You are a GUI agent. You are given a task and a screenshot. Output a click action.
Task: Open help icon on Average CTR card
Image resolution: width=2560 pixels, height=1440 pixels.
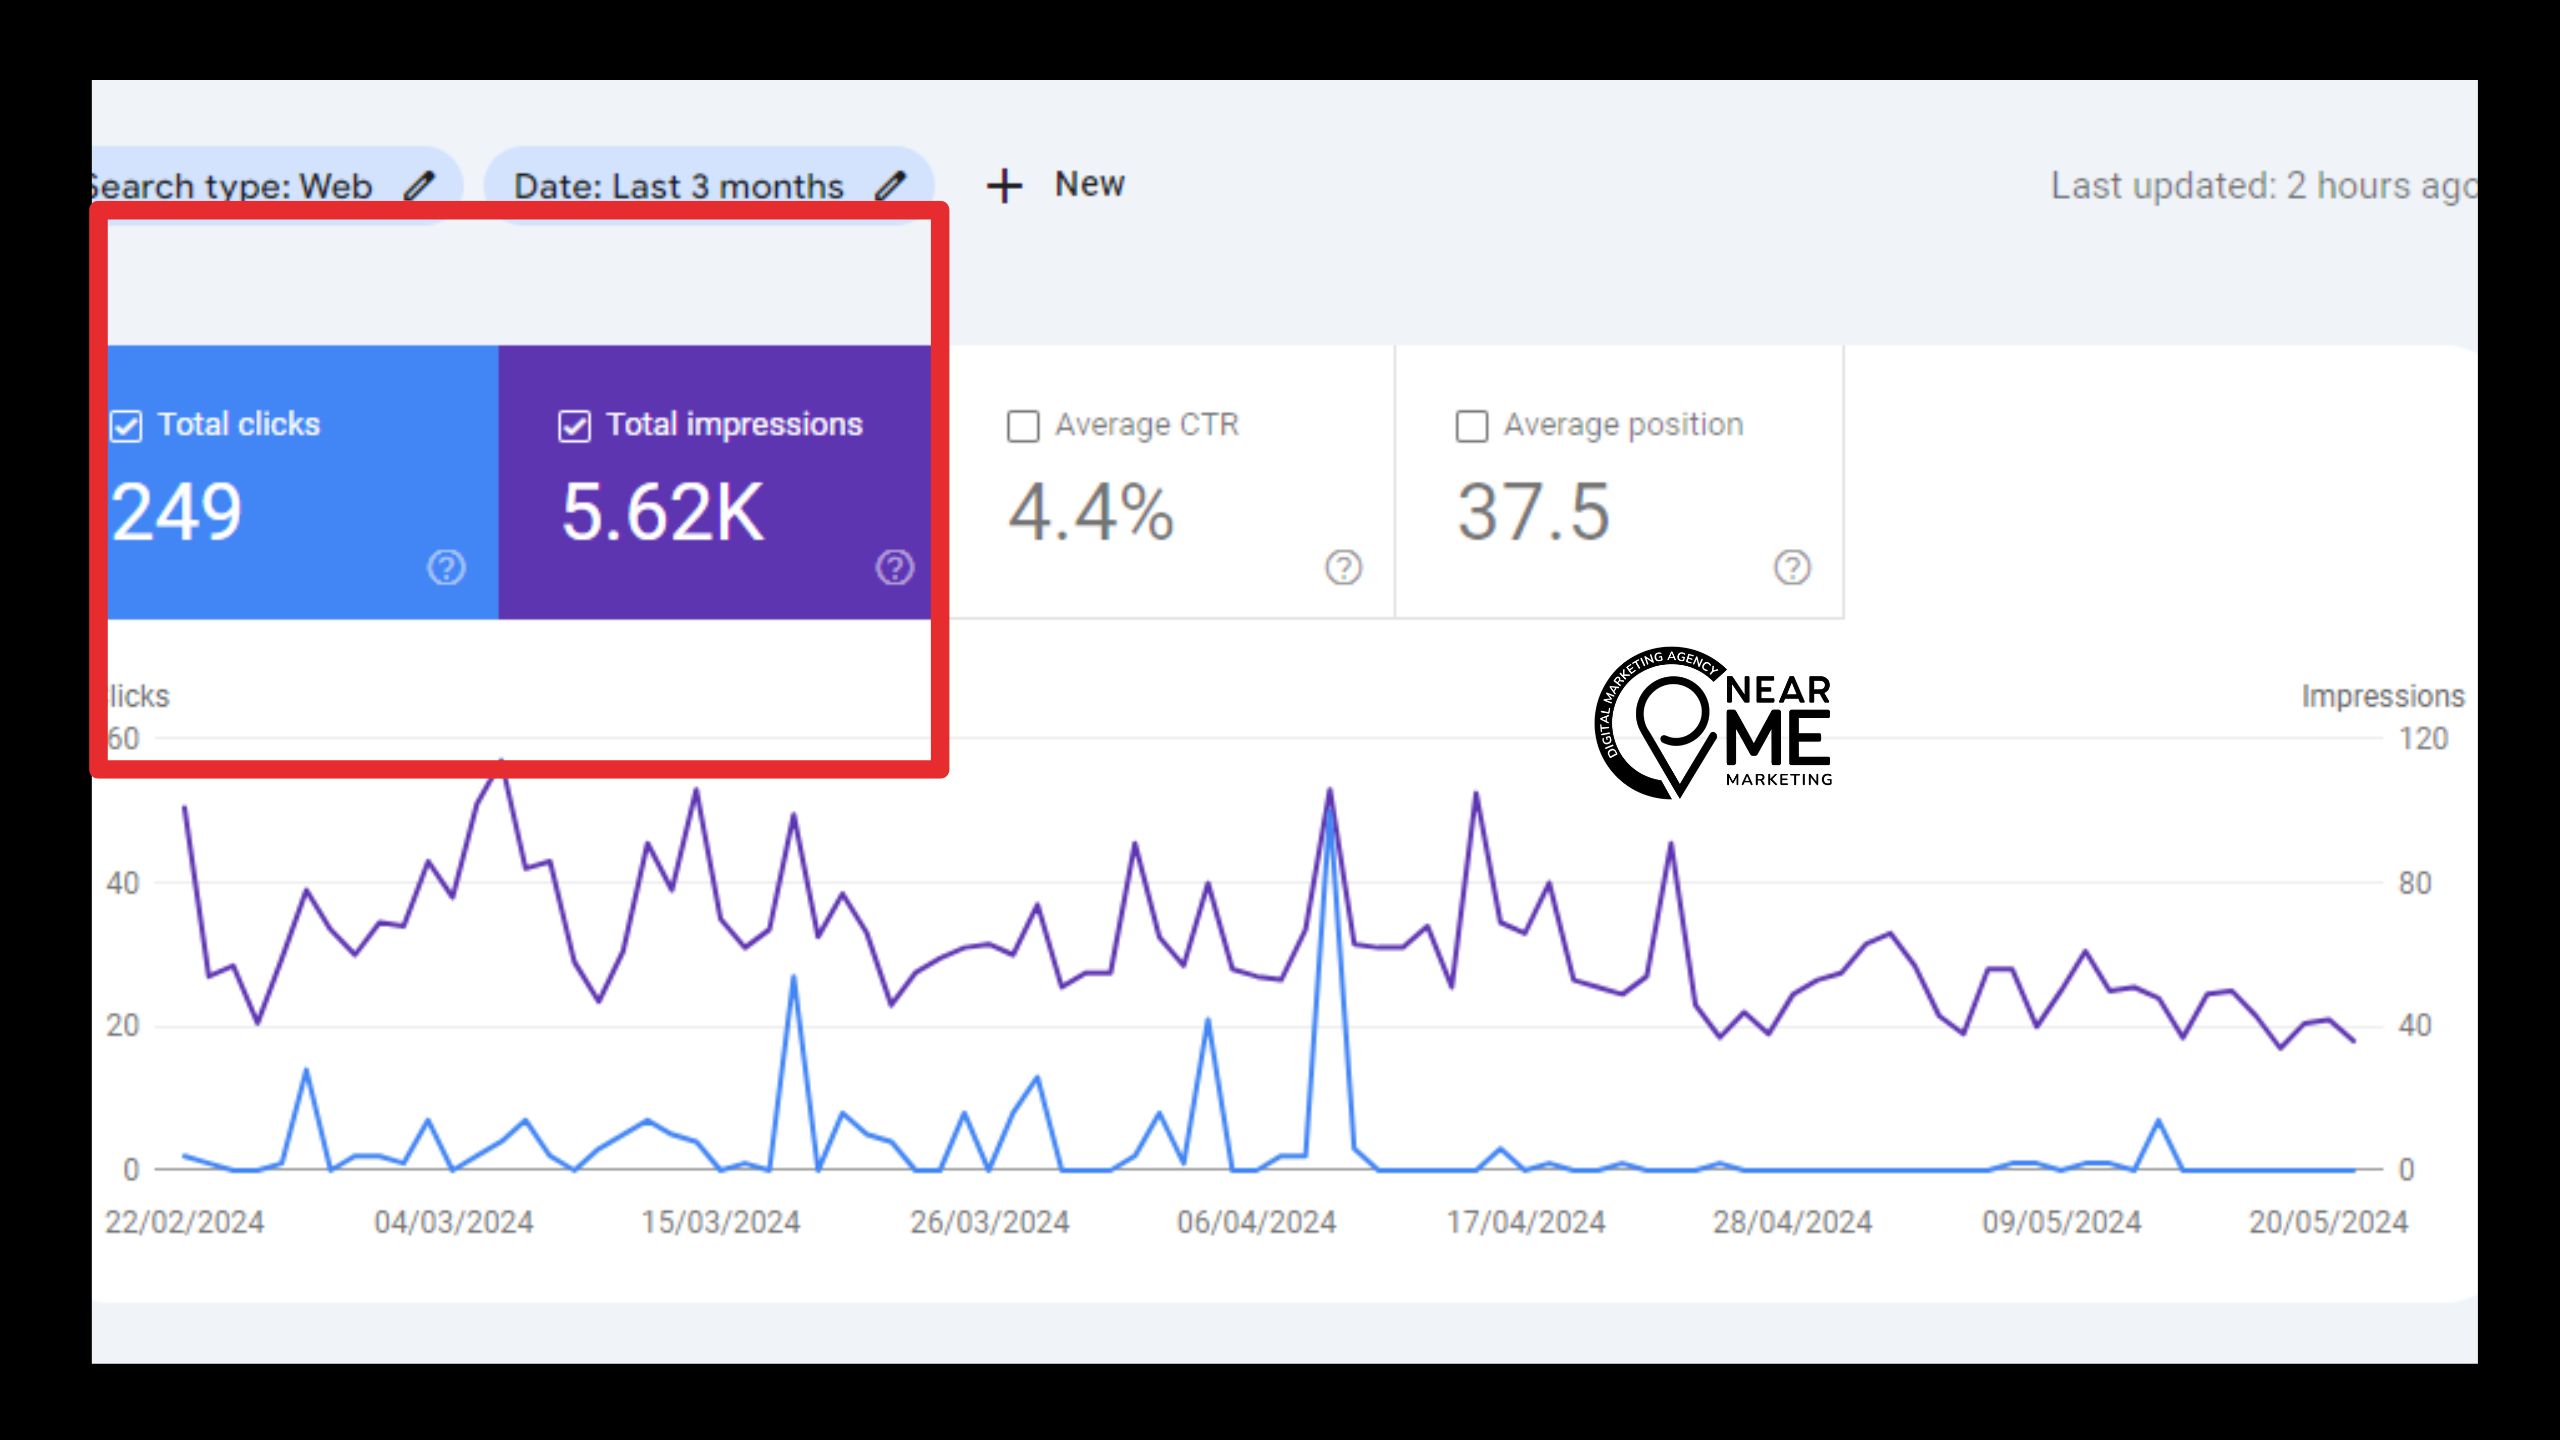point(1343,567)
